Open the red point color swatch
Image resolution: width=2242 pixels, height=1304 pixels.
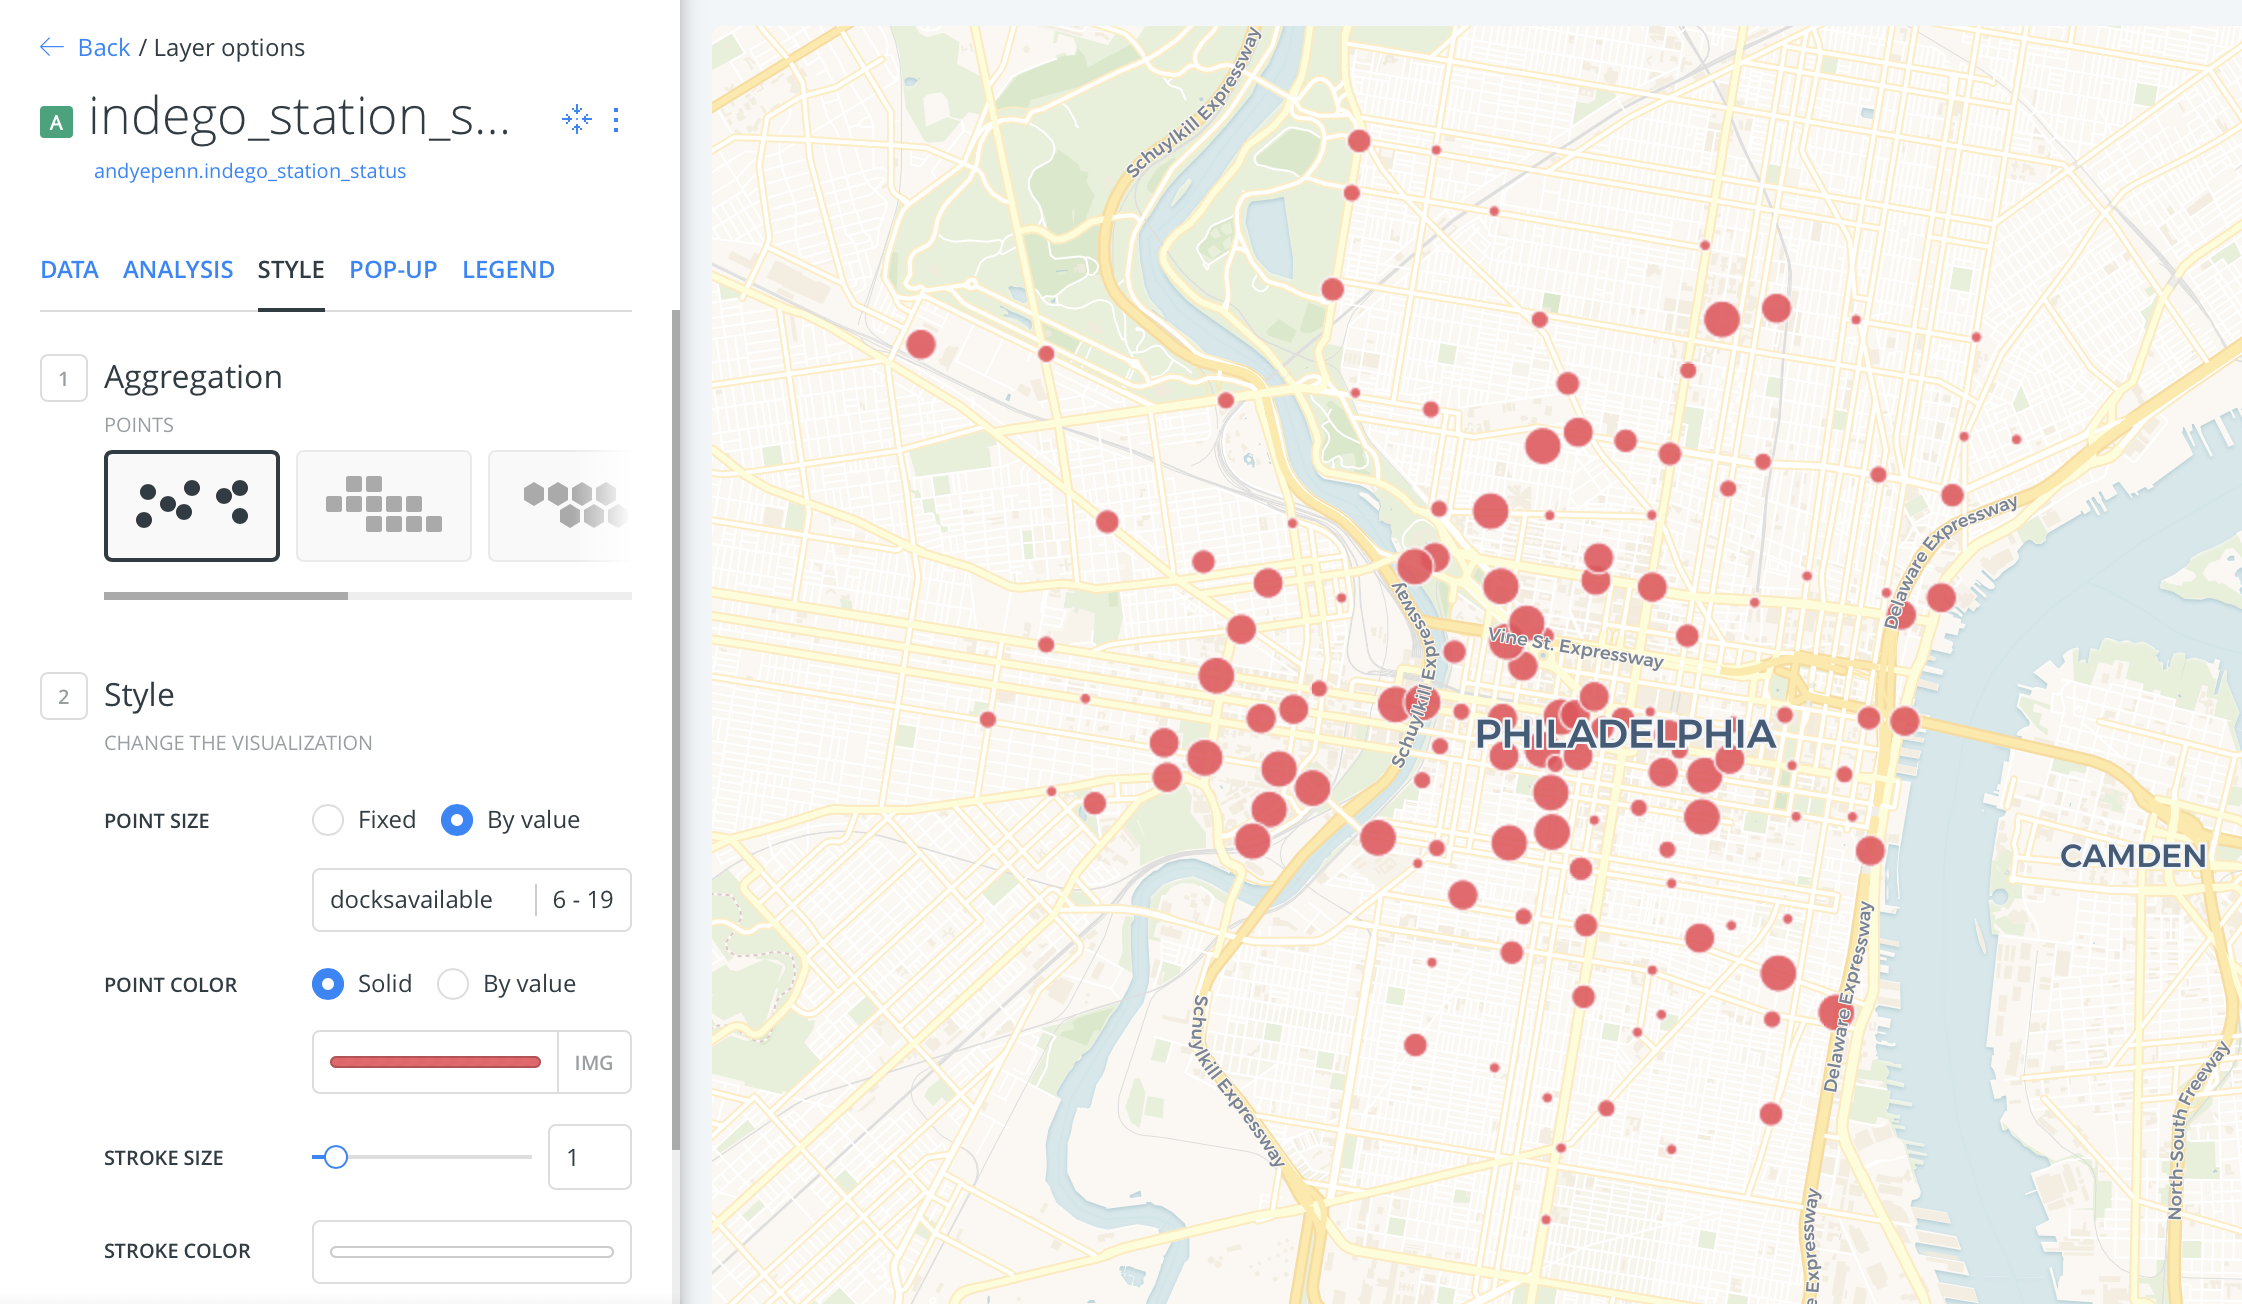point(435,1063)
